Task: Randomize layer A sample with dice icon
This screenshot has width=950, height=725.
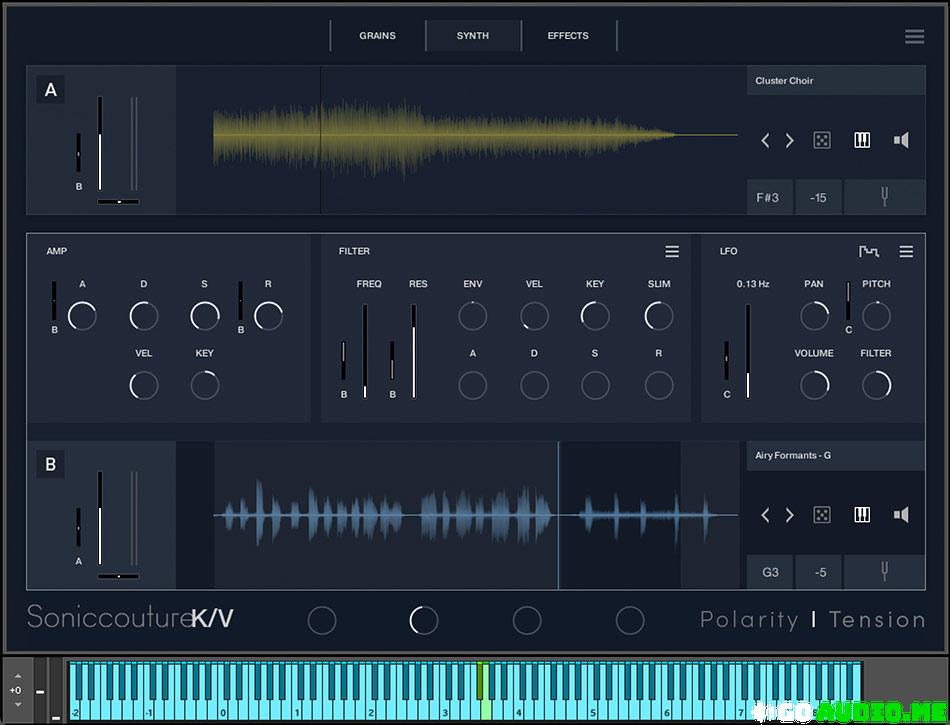Action: 820,141
